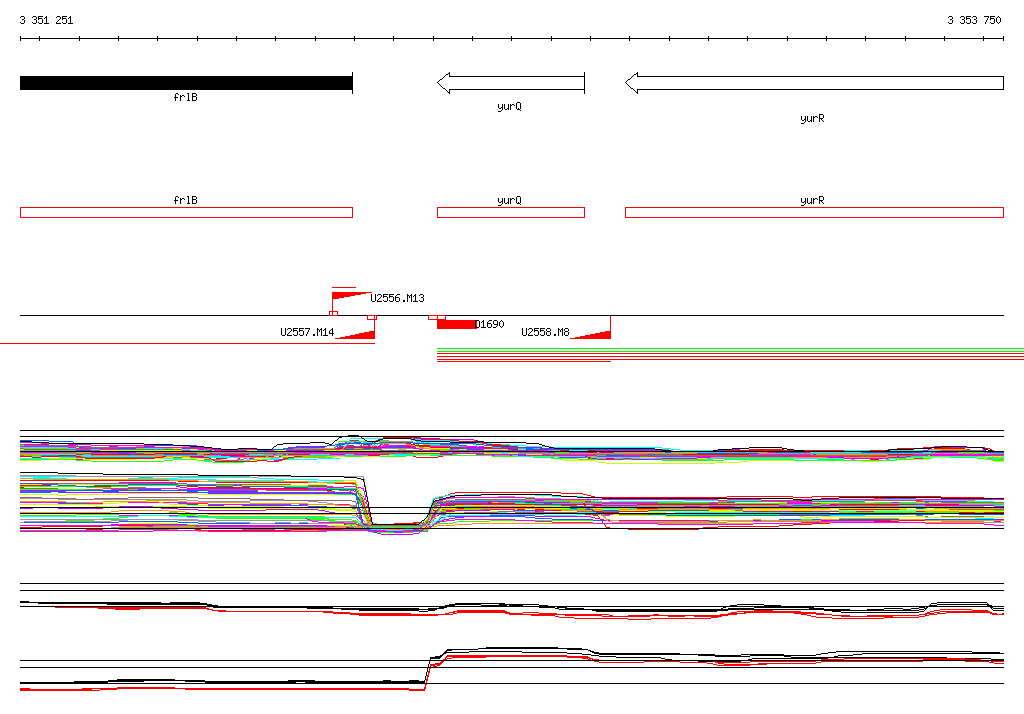The width and height of the screenshot is (1024, 714).
Task: Click the end coordinate 3 353 750
Action: coord(974,20)
